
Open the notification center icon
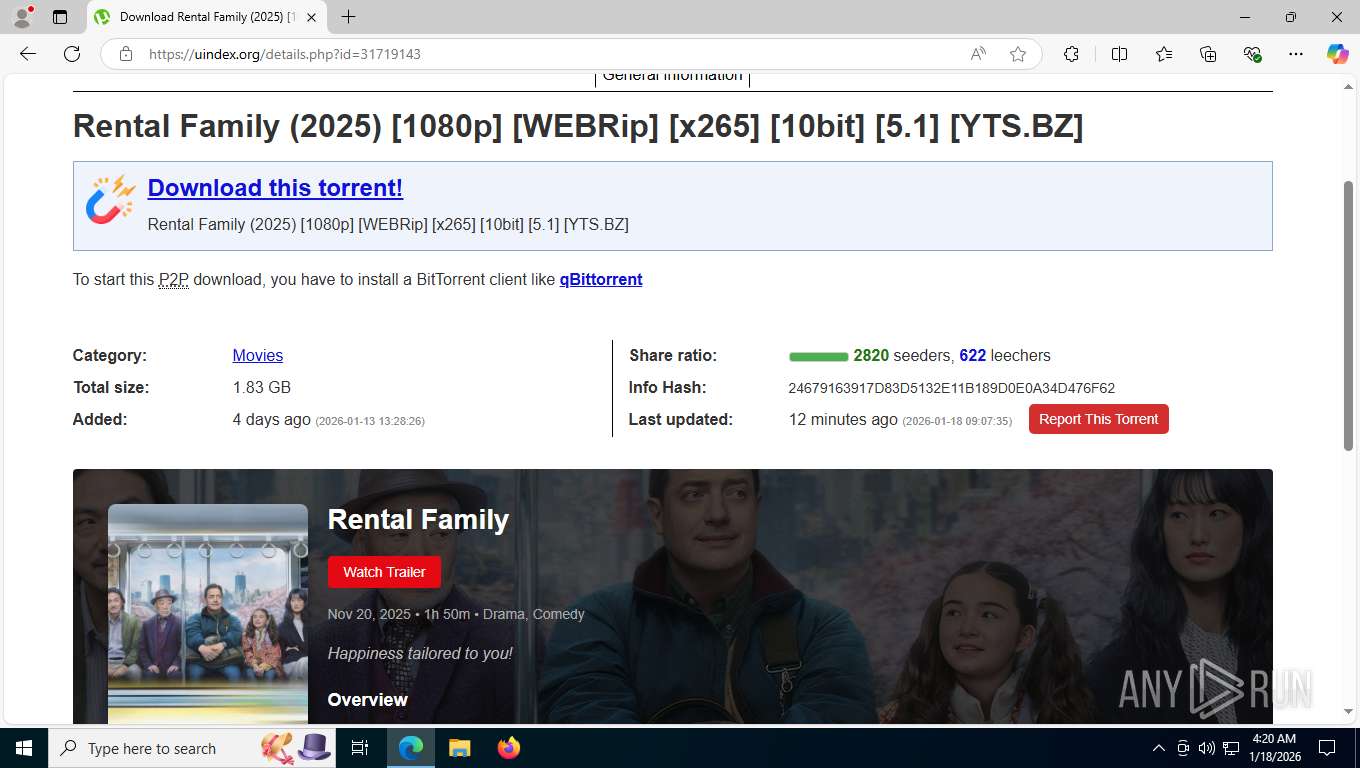[x=1327, y=748]
